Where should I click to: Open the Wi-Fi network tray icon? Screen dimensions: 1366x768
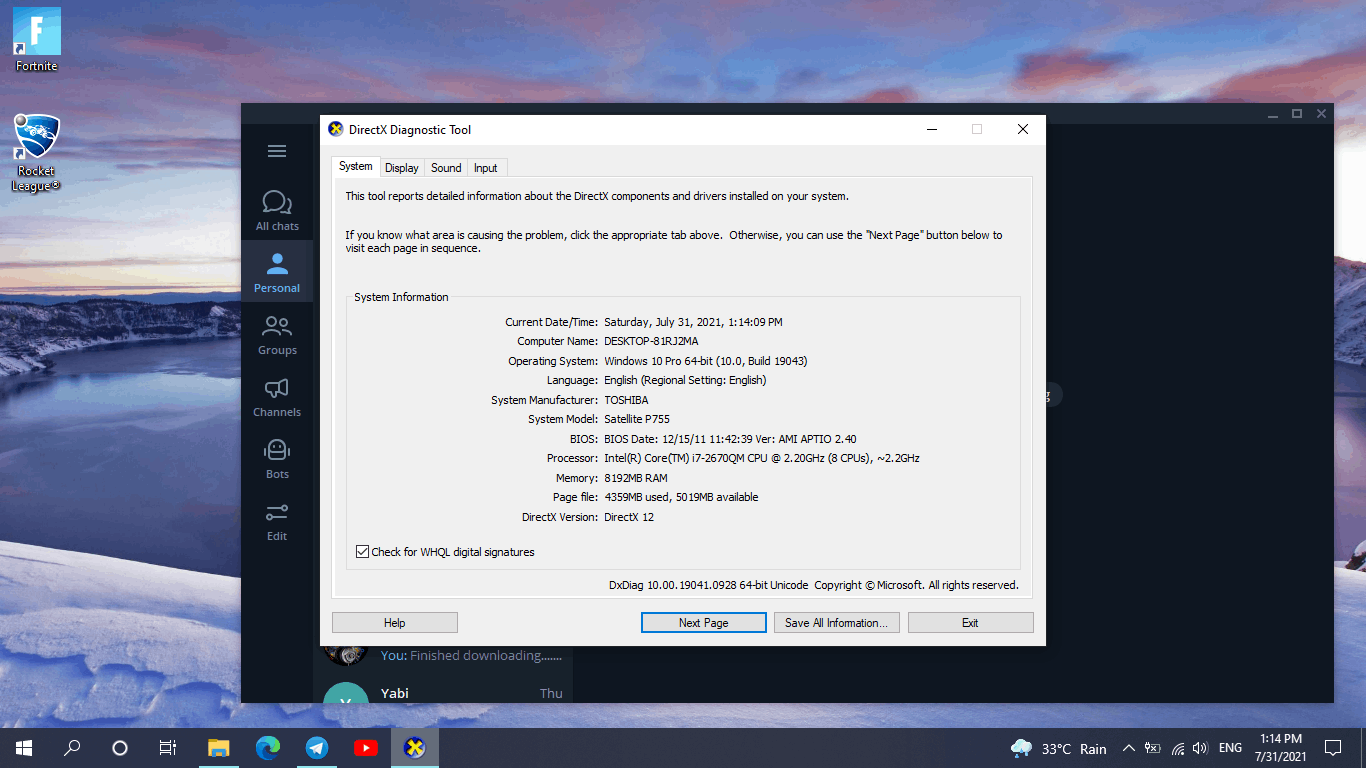pos(1177,748)
